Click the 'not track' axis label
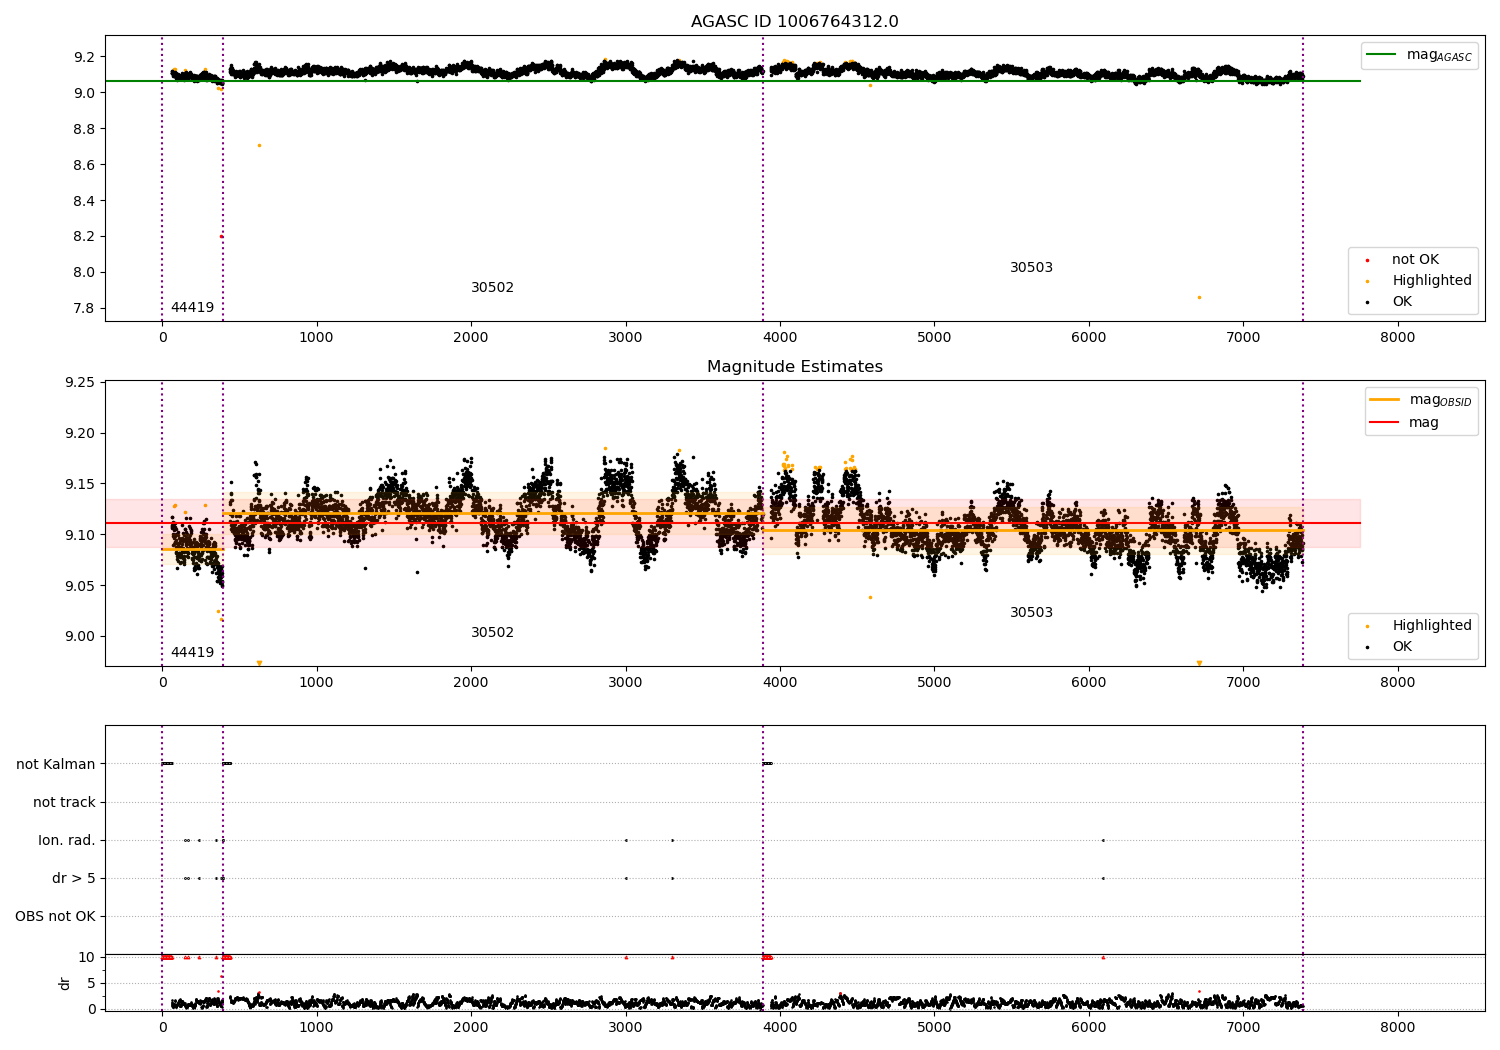The image size is (1500, 1050). pyautogui.click(x=64, y=802)
